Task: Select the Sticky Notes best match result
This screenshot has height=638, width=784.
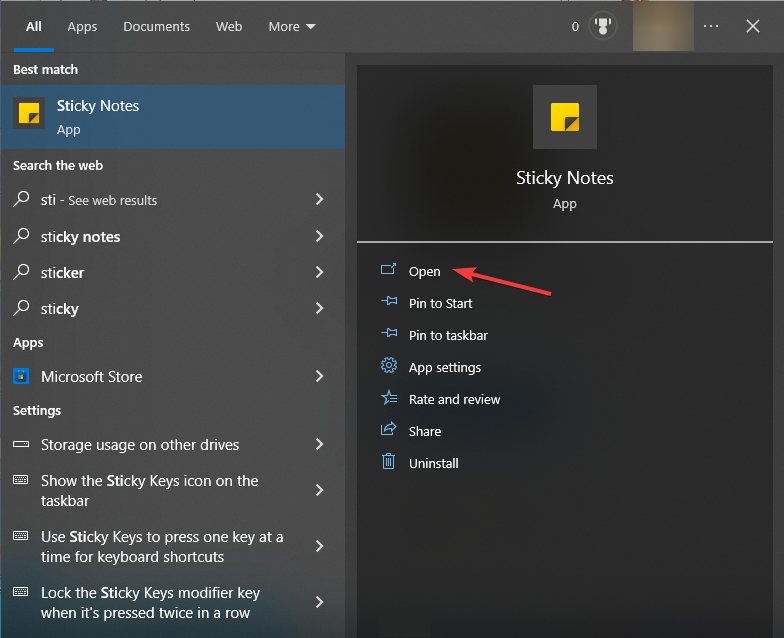Action: coord(172,117)
